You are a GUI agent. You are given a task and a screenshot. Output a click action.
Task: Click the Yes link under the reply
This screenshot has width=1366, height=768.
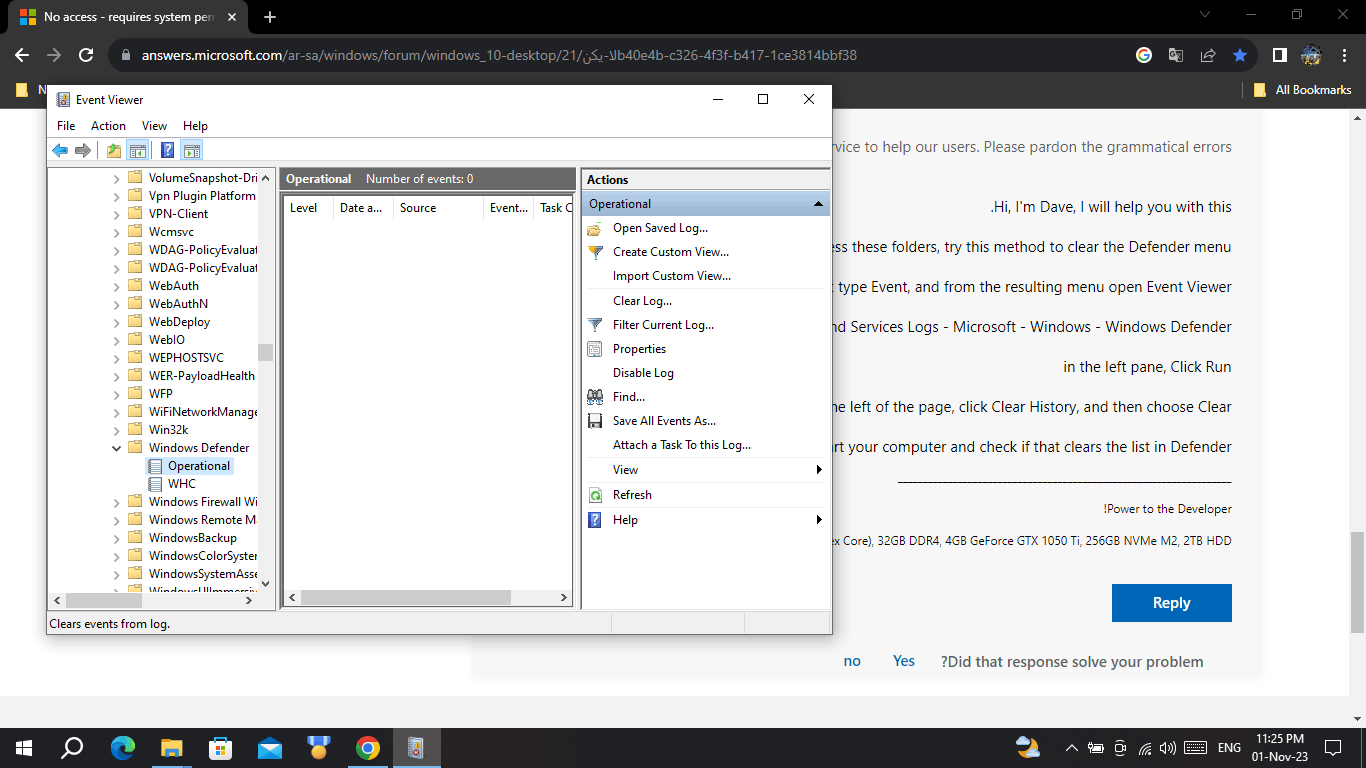pos(904,661)
